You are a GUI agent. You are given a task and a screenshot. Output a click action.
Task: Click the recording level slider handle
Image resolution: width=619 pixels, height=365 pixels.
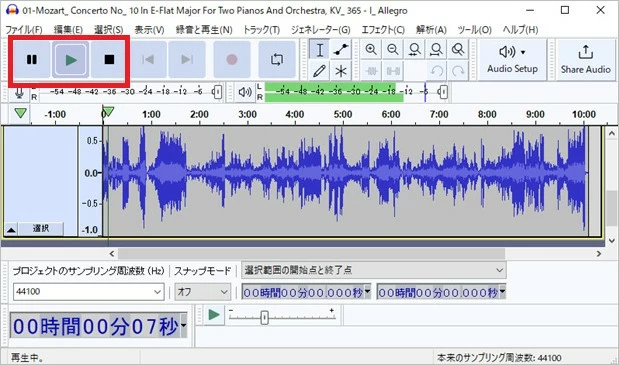click(217, 92)
